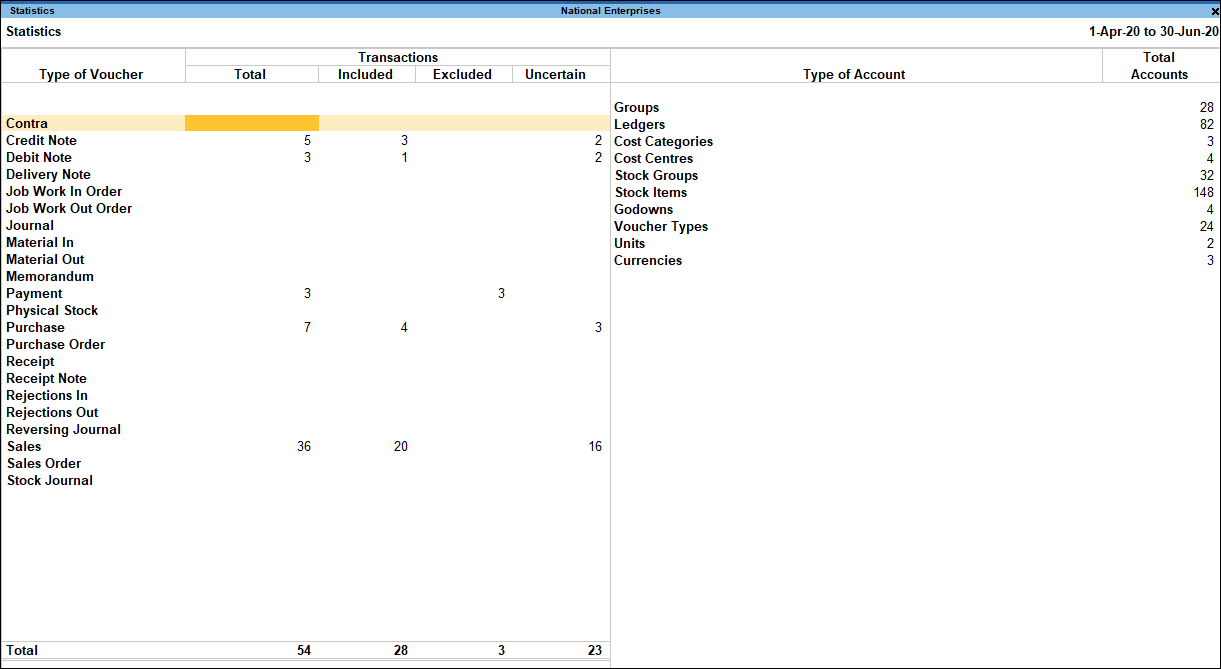The image size is (1221, 669).
Task: Select the Rejections In voucher row
Action: coord(305,396)
